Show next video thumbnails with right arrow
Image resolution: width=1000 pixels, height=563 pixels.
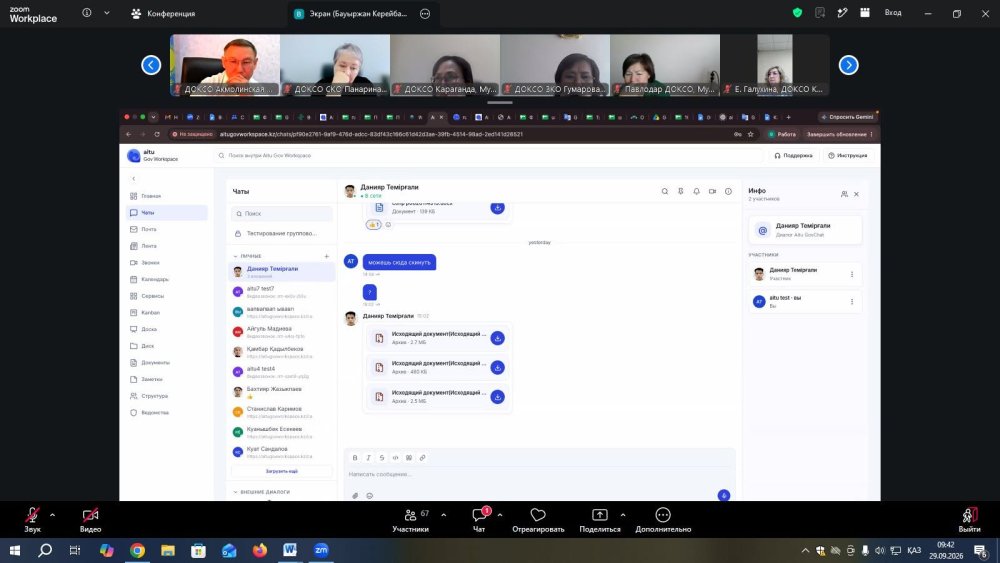pyautogui.click(x=848, y=65)
